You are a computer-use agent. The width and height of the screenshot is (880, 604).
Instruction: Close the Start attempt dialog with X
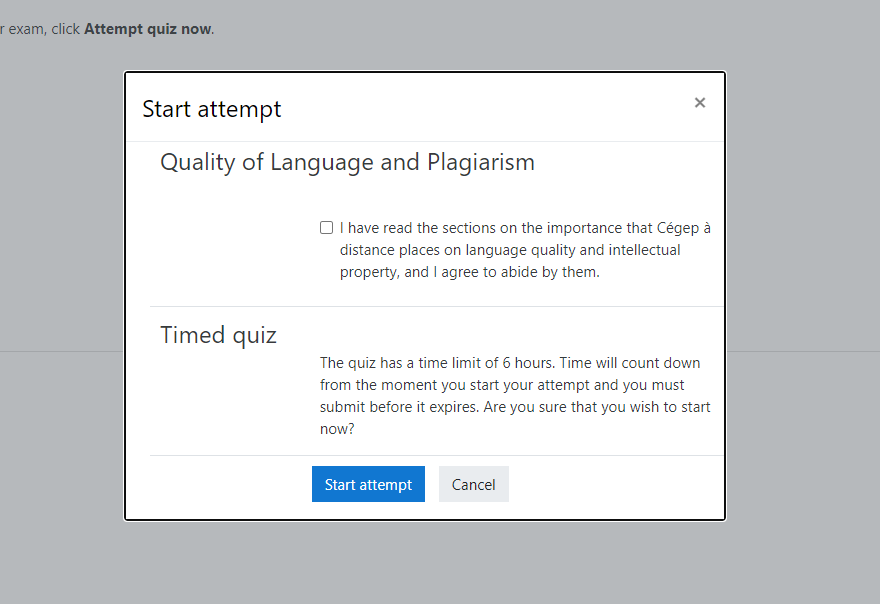(700, 103)
